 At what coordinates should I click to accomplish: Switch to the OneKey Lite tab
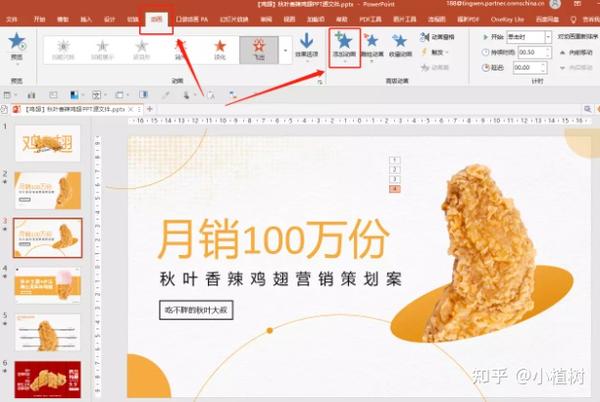pyautogui.click(x=507, y=19)
